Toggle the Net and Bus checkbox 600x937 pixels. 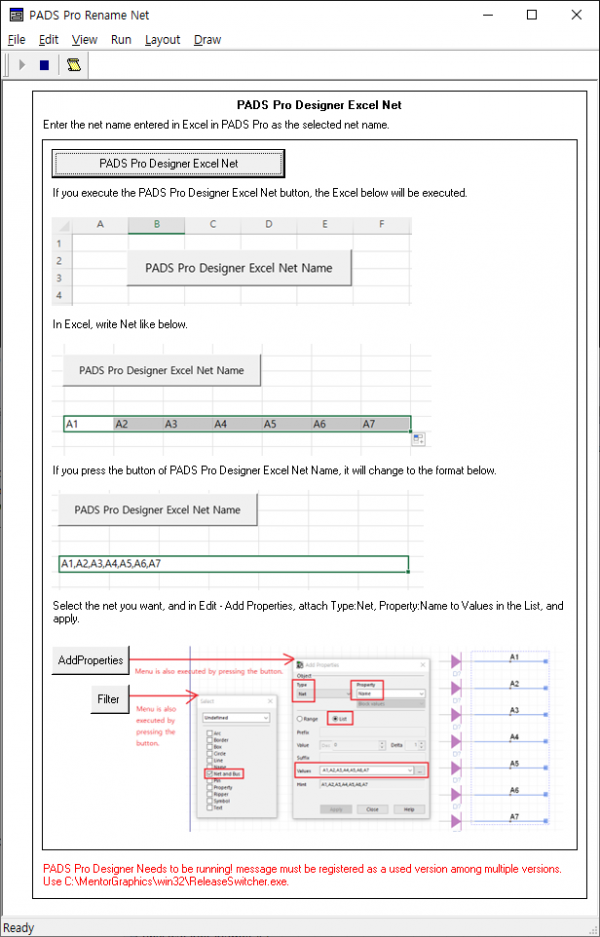[207, 773]
